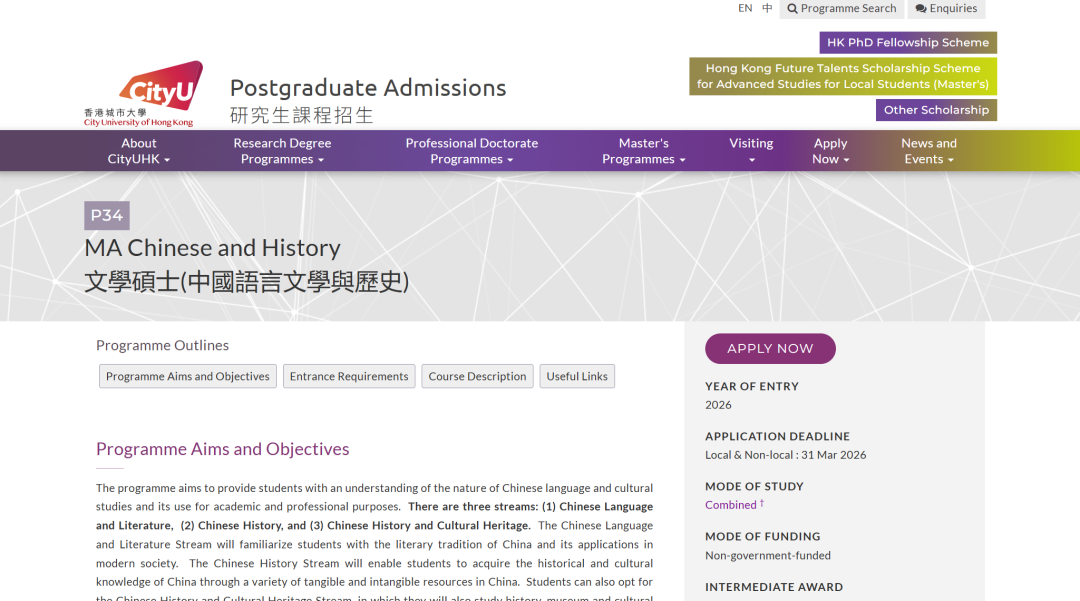The height and width of the screenshot is (601, 1080).
Task: Click the Programme Search magnifier icon
Action: point(793,8)
